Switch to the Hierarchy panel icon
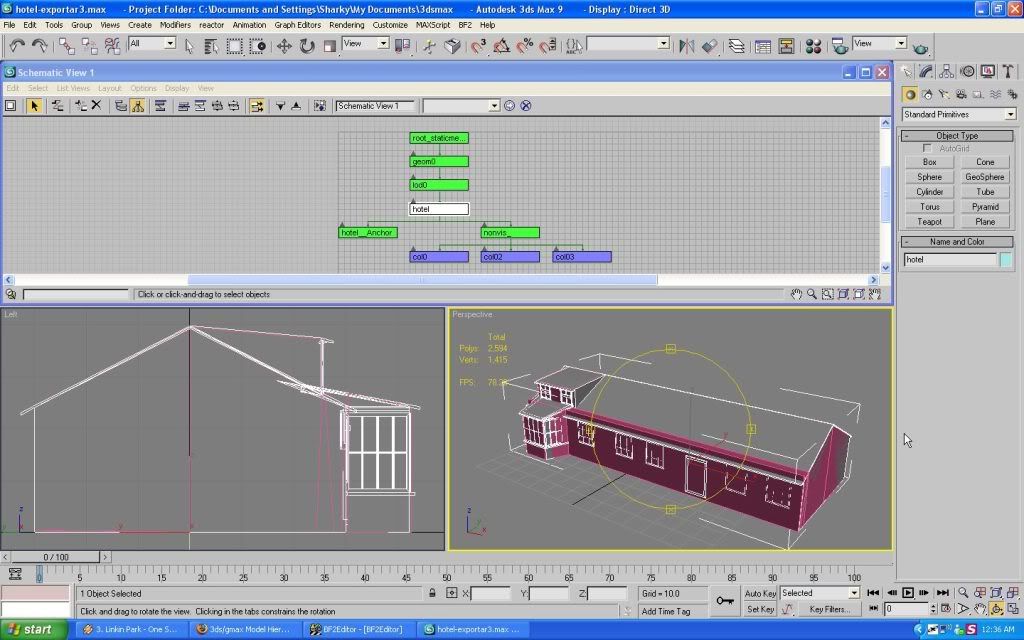The height and width of the screenshot is (640, 1024). (x=947, y=71)
